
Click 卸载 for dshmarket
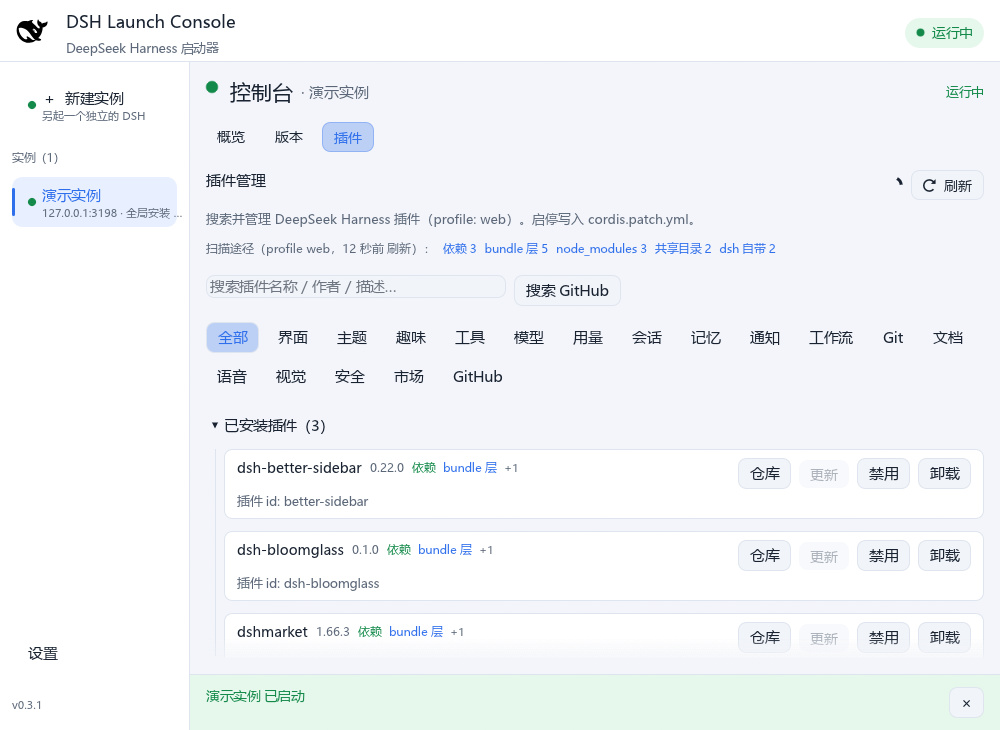click(945, 638)
